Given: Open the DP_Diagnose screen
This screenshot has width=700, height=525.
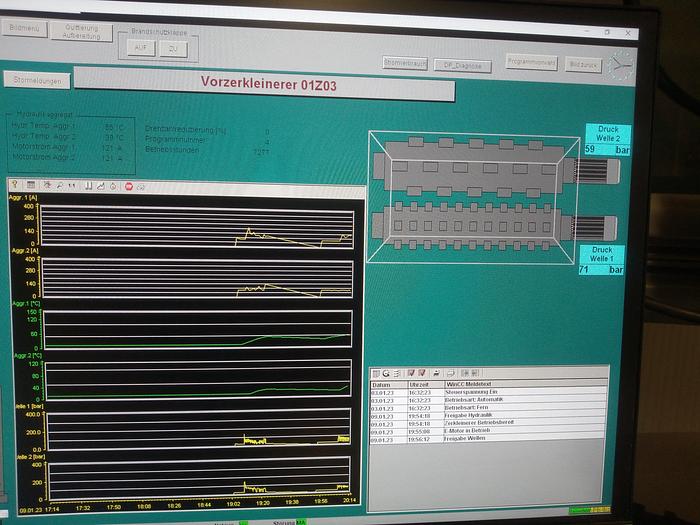Looking at the screenshot, I should (463, 65).
